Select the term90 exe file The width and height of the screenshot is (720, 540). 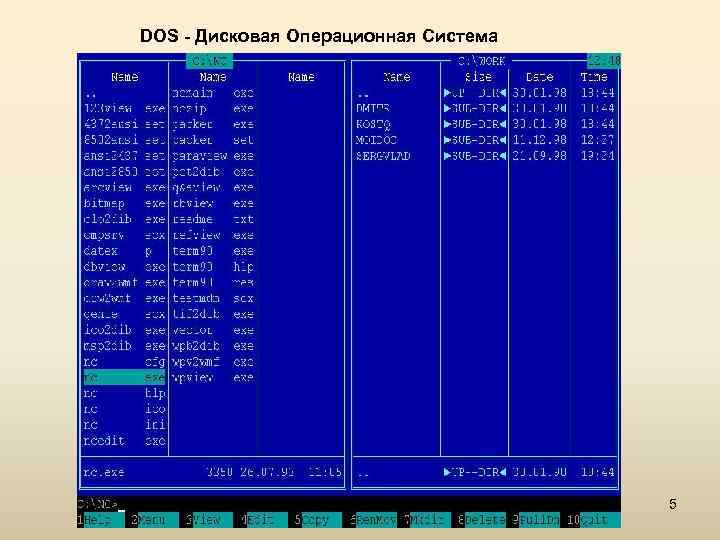pyautogui.click(x=213, y=251)
